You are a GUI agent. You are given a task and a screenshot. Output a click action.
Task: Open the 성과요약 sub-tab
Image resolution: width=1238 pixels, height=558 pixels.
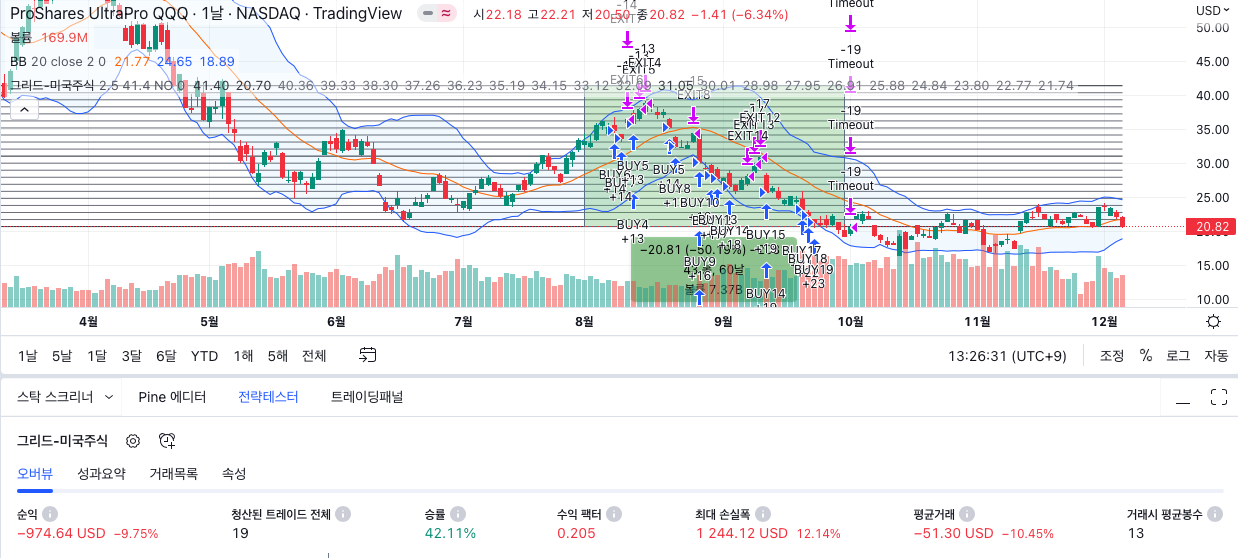[x=101, y=474]
